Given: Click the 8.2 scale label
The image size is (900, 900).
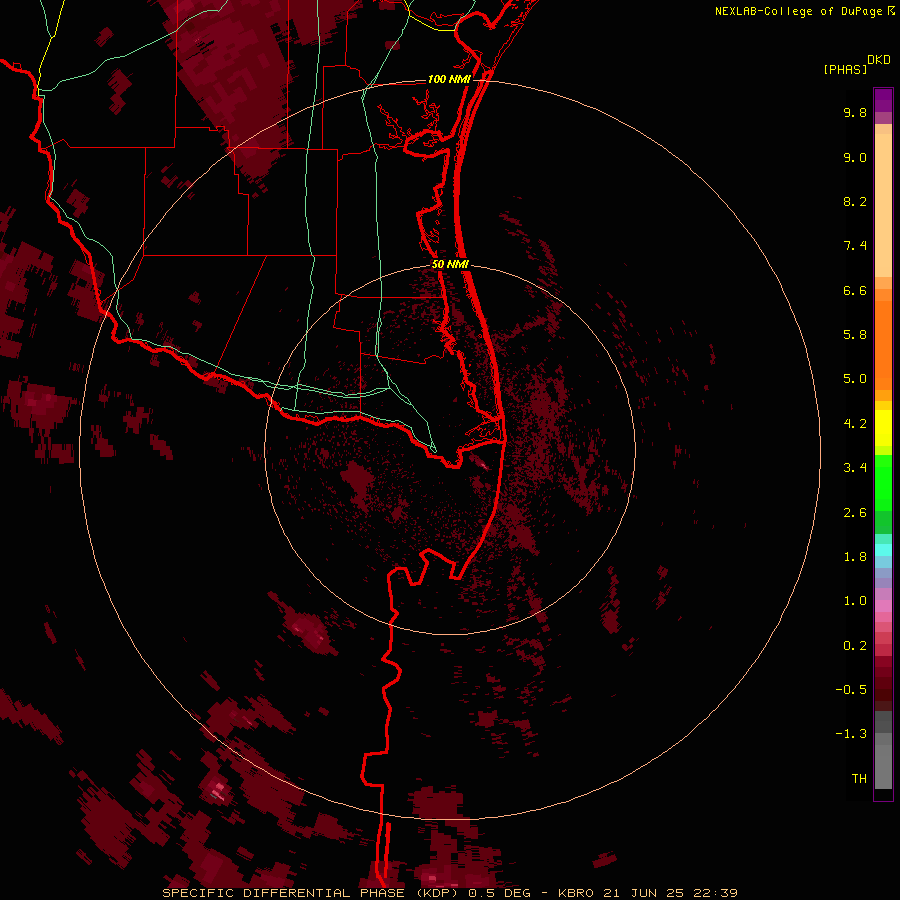Looking at the screenshot, I should (855, 201).
